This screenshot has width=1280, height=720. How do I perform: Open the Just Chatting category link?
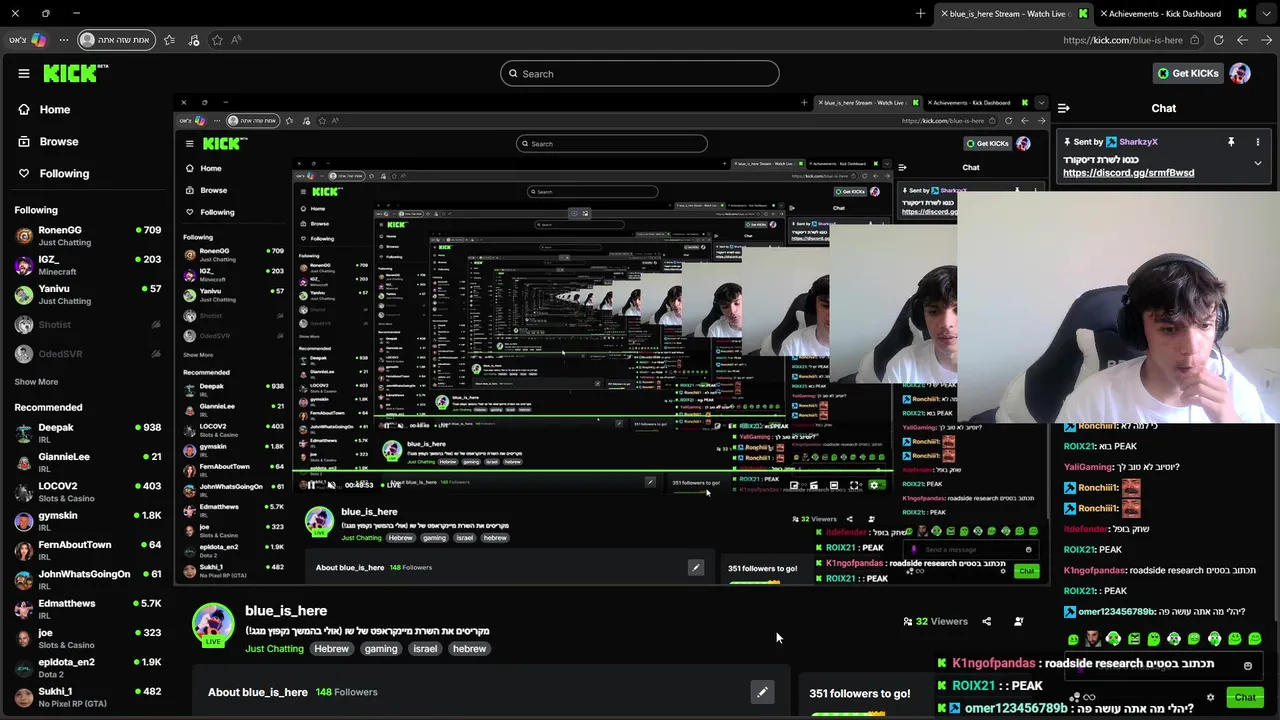[274, 649]
